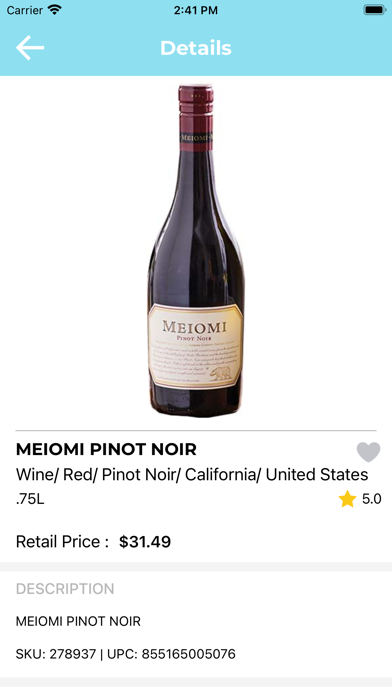Tap the Retail Price label
Image resolution: width=392 pixels, height=696 pixels.
click(x=63, y=542)
